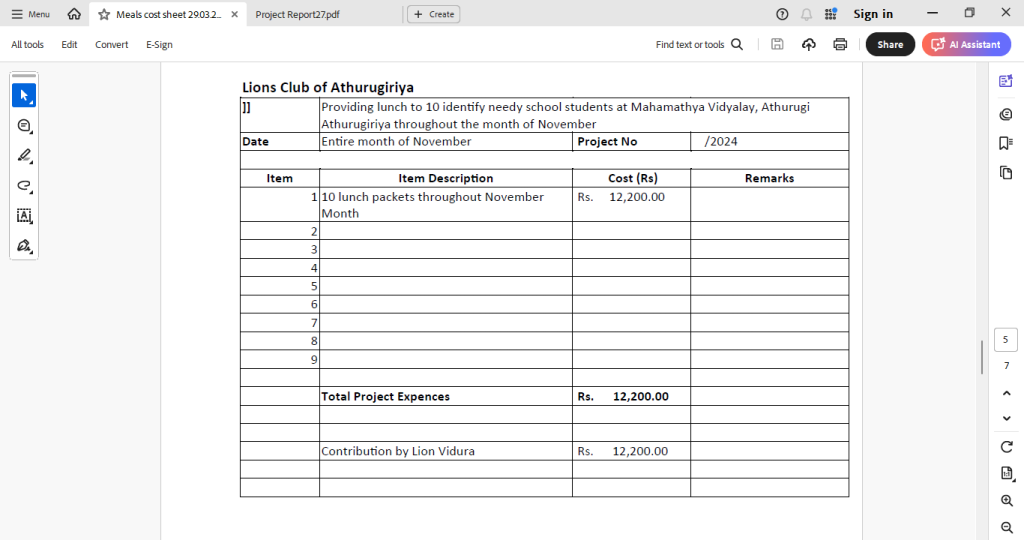The height and width of the screenshot is (540, 1024).
Task: Close the Meals cost sheet tab
Action: click(x=234, y=14)
